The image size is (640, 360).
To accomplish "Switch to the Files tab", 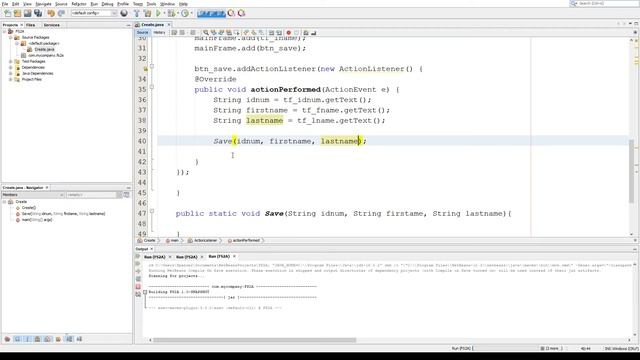I will click(x=31, y=25).
